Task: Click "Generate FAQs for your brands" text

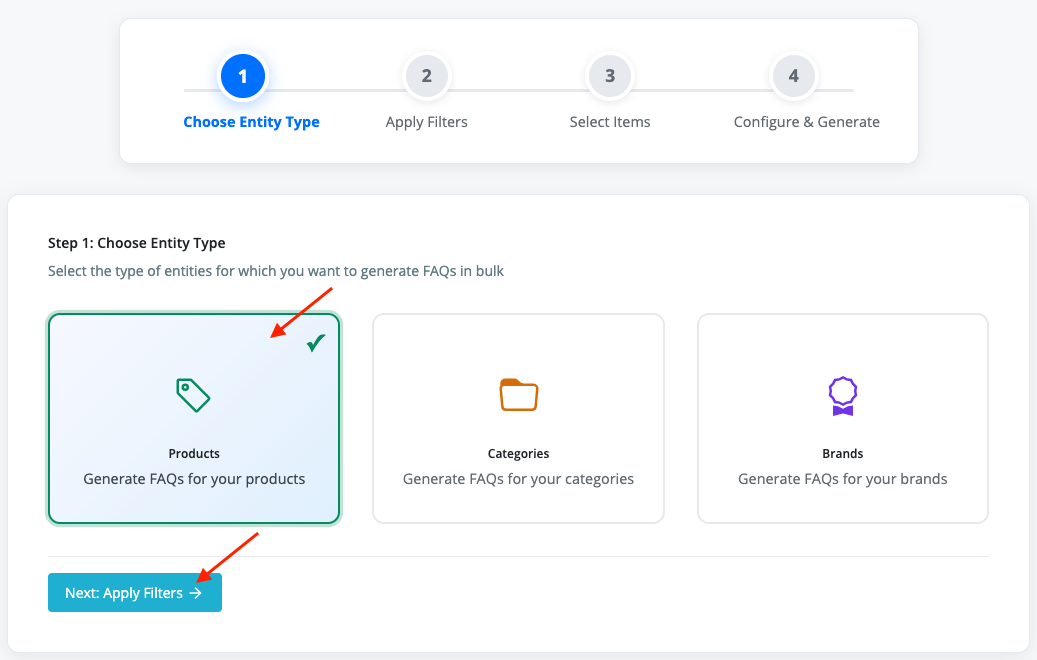Action: tap(843, 479)
